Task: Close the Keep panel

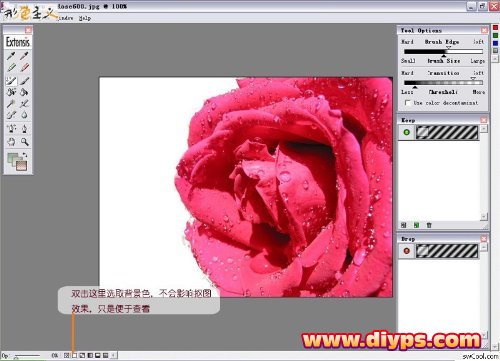Action: 484,120
